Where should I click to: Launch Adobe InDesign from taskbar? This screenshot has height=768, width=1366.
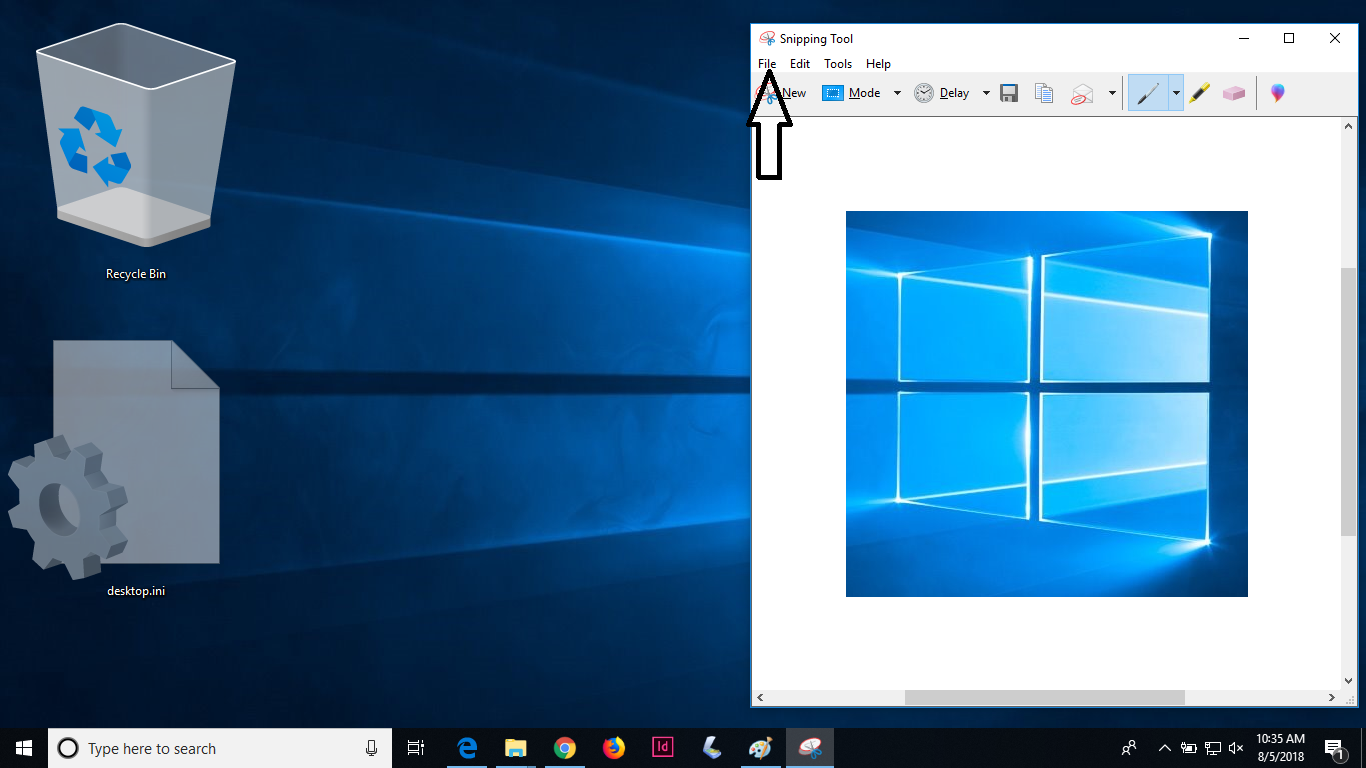pos(662,748)
